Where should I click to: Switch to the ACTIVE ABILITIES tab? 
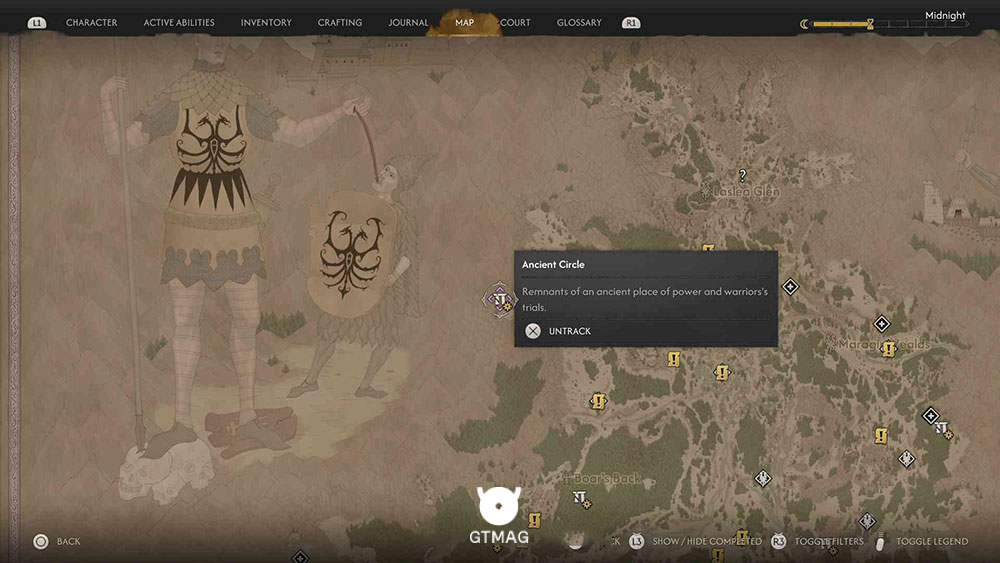tap(179, 22)
